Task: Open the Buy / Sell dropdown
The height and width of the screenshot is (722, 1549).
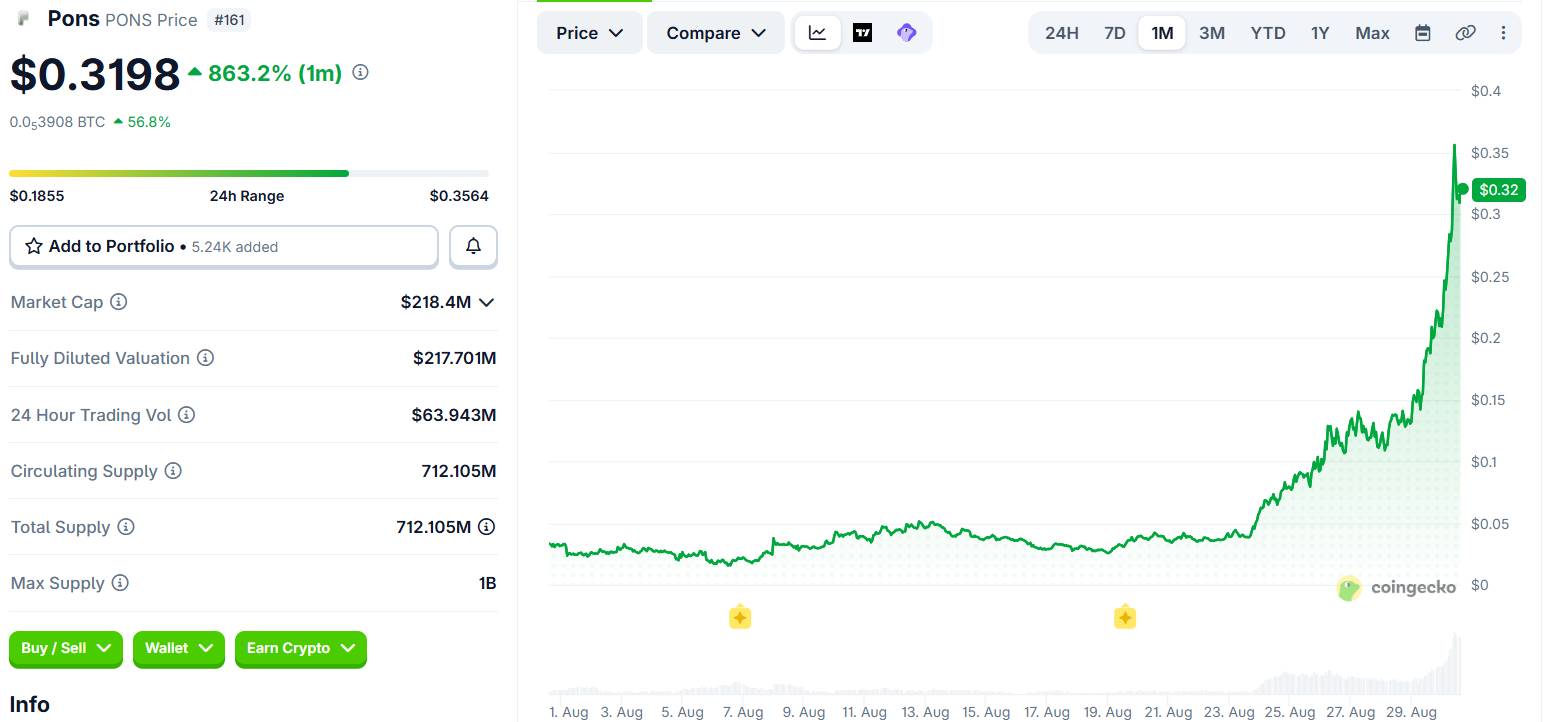Action: (66, 648)
